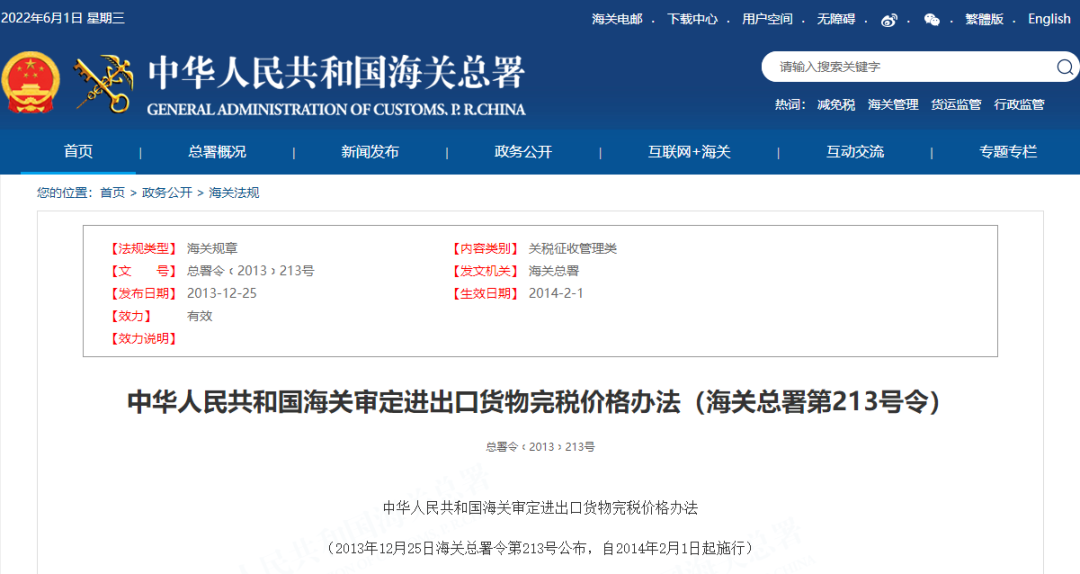Viewport: 1080px width, 574px height.
Task: Select hot word 货运监管
Action: [x=956, y=105]
